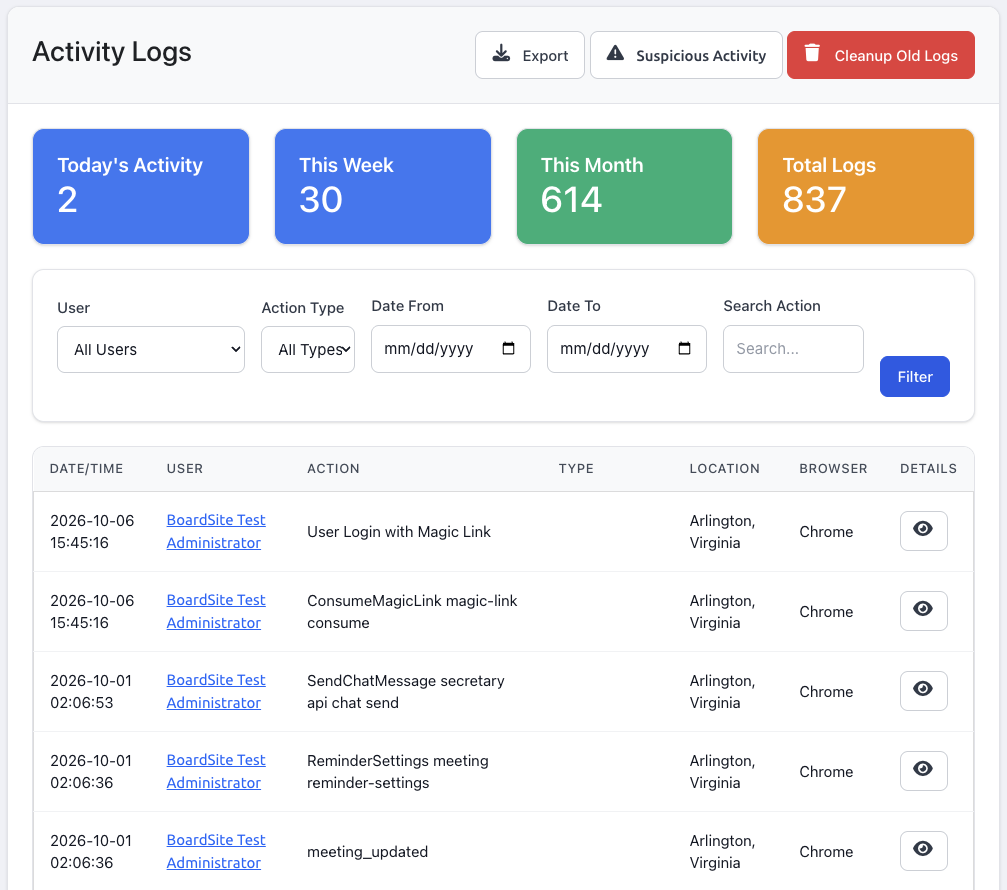Click the Search Action input box

793,349
